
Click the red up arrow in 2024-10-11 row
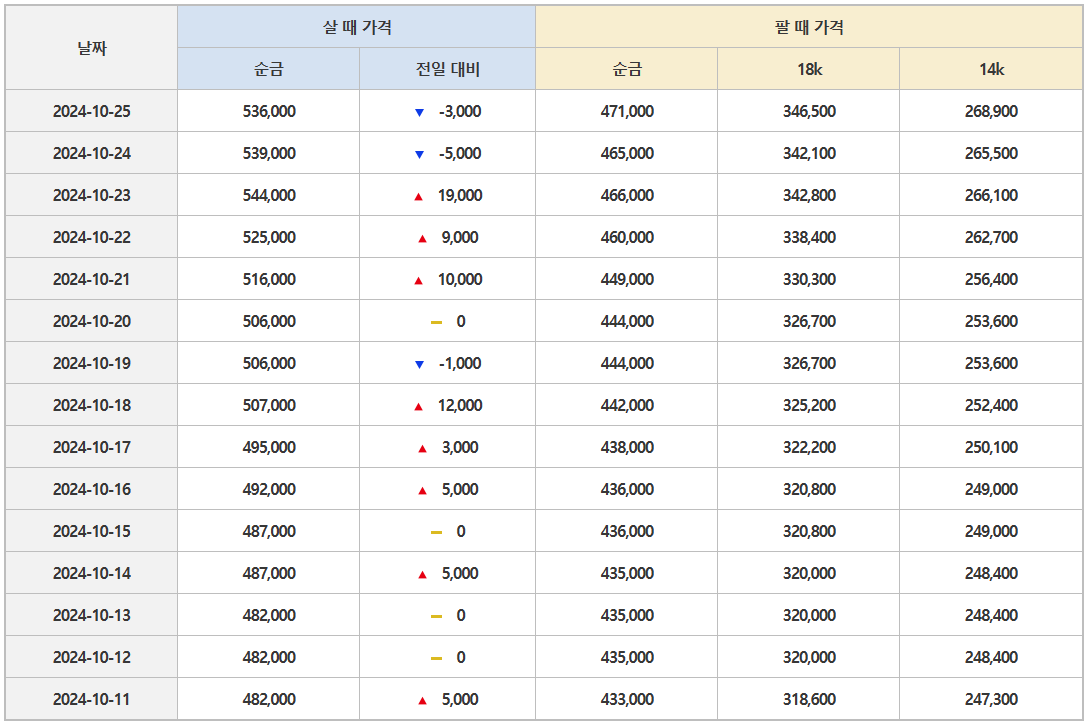(x=422, y=701)
